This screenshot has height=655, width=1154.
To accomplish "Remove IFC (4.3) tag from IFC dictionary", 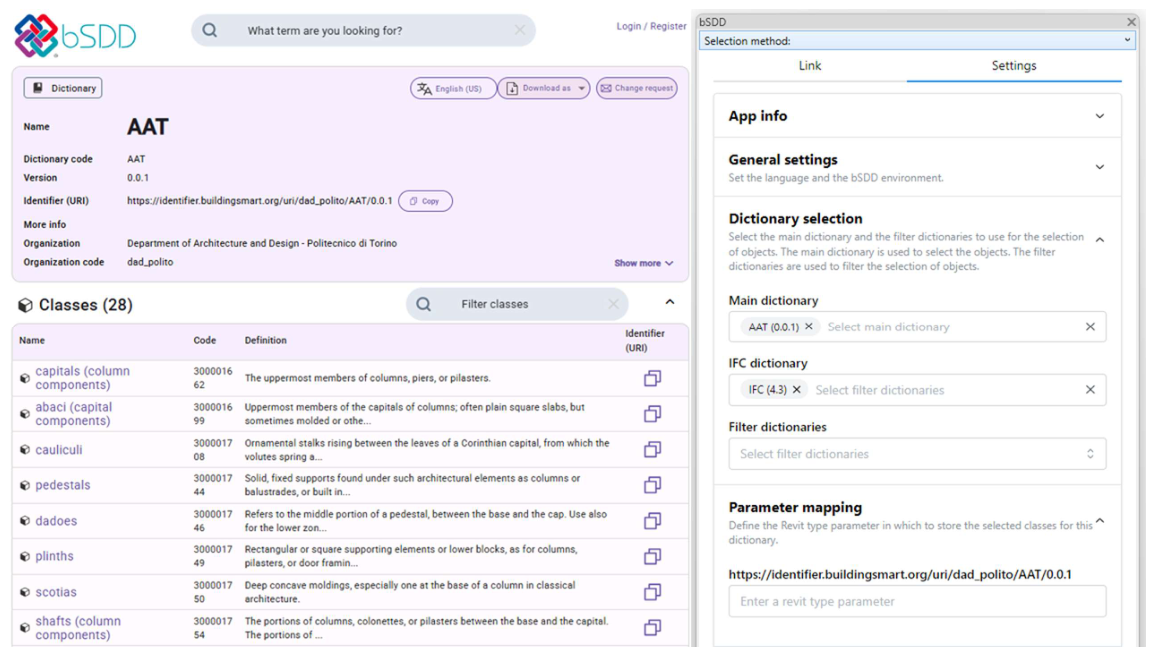I will click(796, 389).
